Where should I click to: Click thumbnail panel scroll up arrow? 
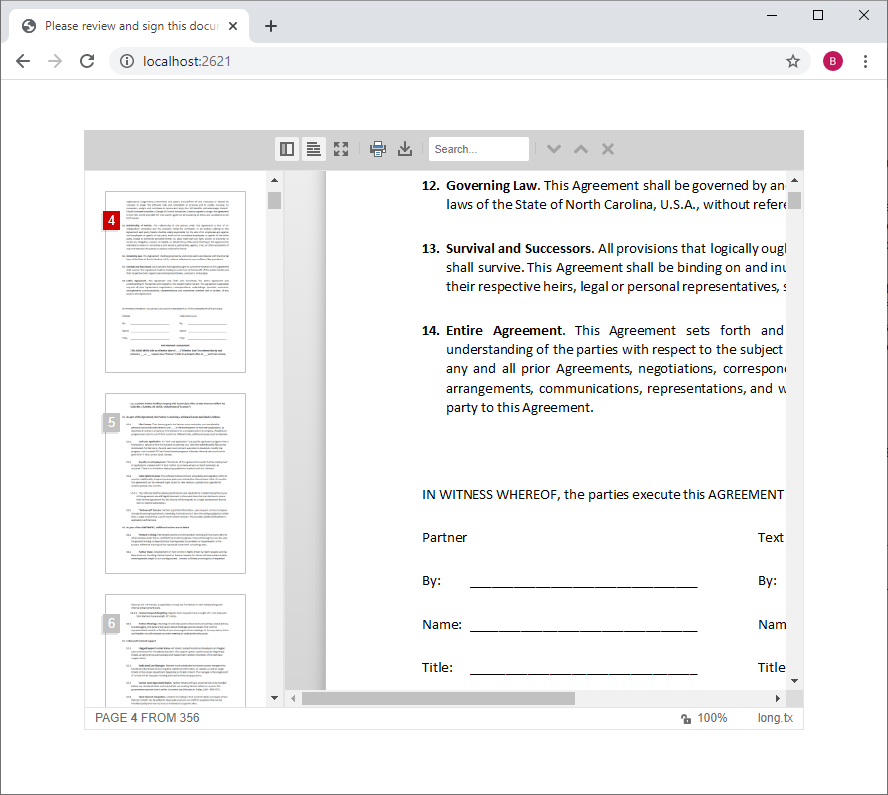[x=275, y=180]
